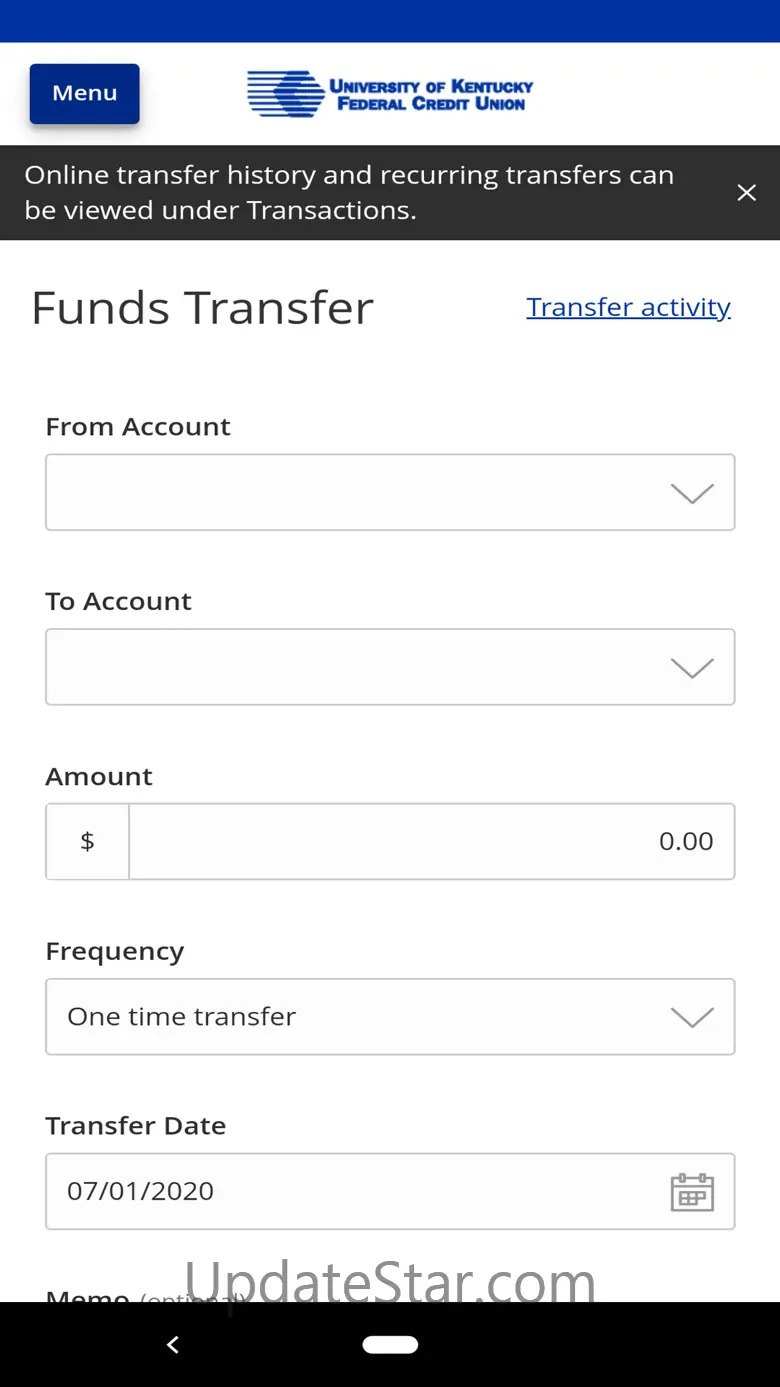The width and height of the screenshot is (780, 1387).
Task: Tap the Funds Transfer page heading
Action: [x=202, y=308]
